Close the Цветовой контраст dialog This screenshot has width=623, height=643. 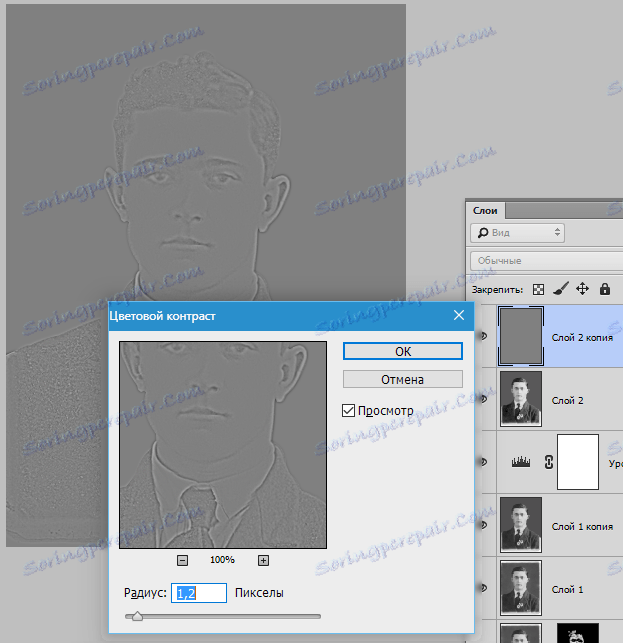coord(459,315)
